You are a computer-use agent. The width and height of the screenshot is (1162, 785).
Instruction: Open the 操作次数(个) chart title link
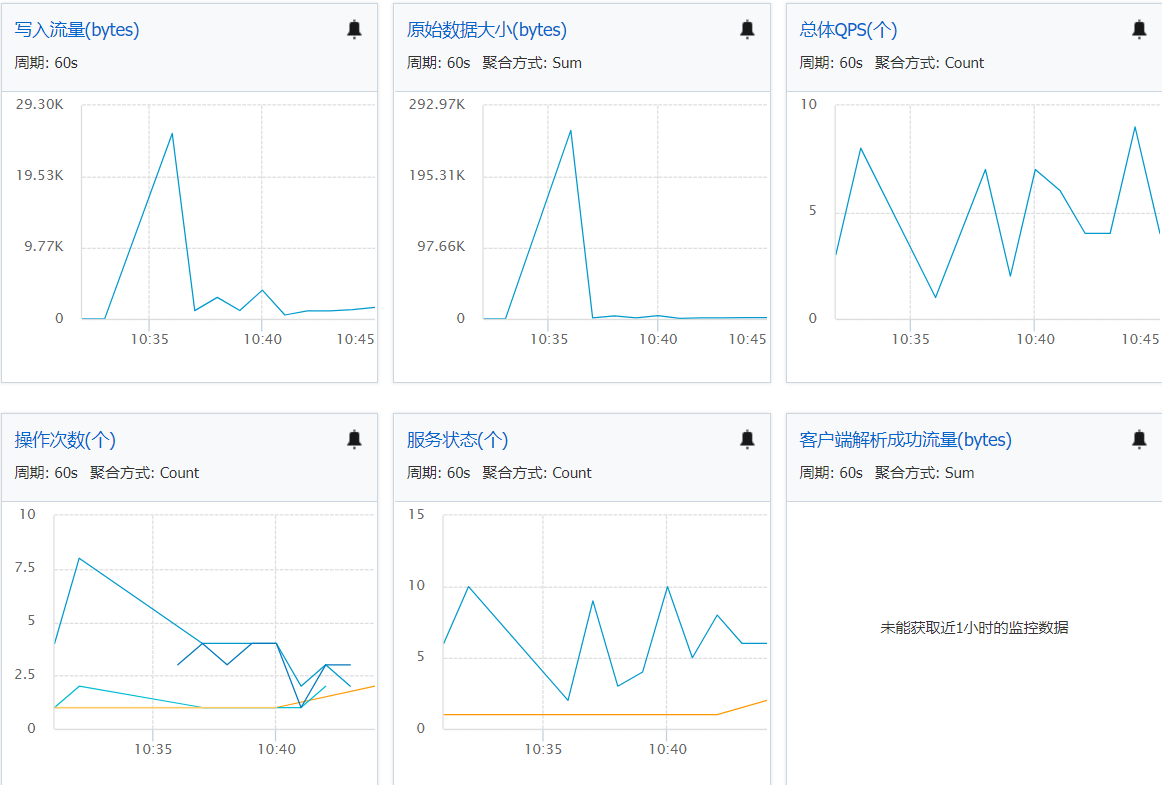(64, 440)
